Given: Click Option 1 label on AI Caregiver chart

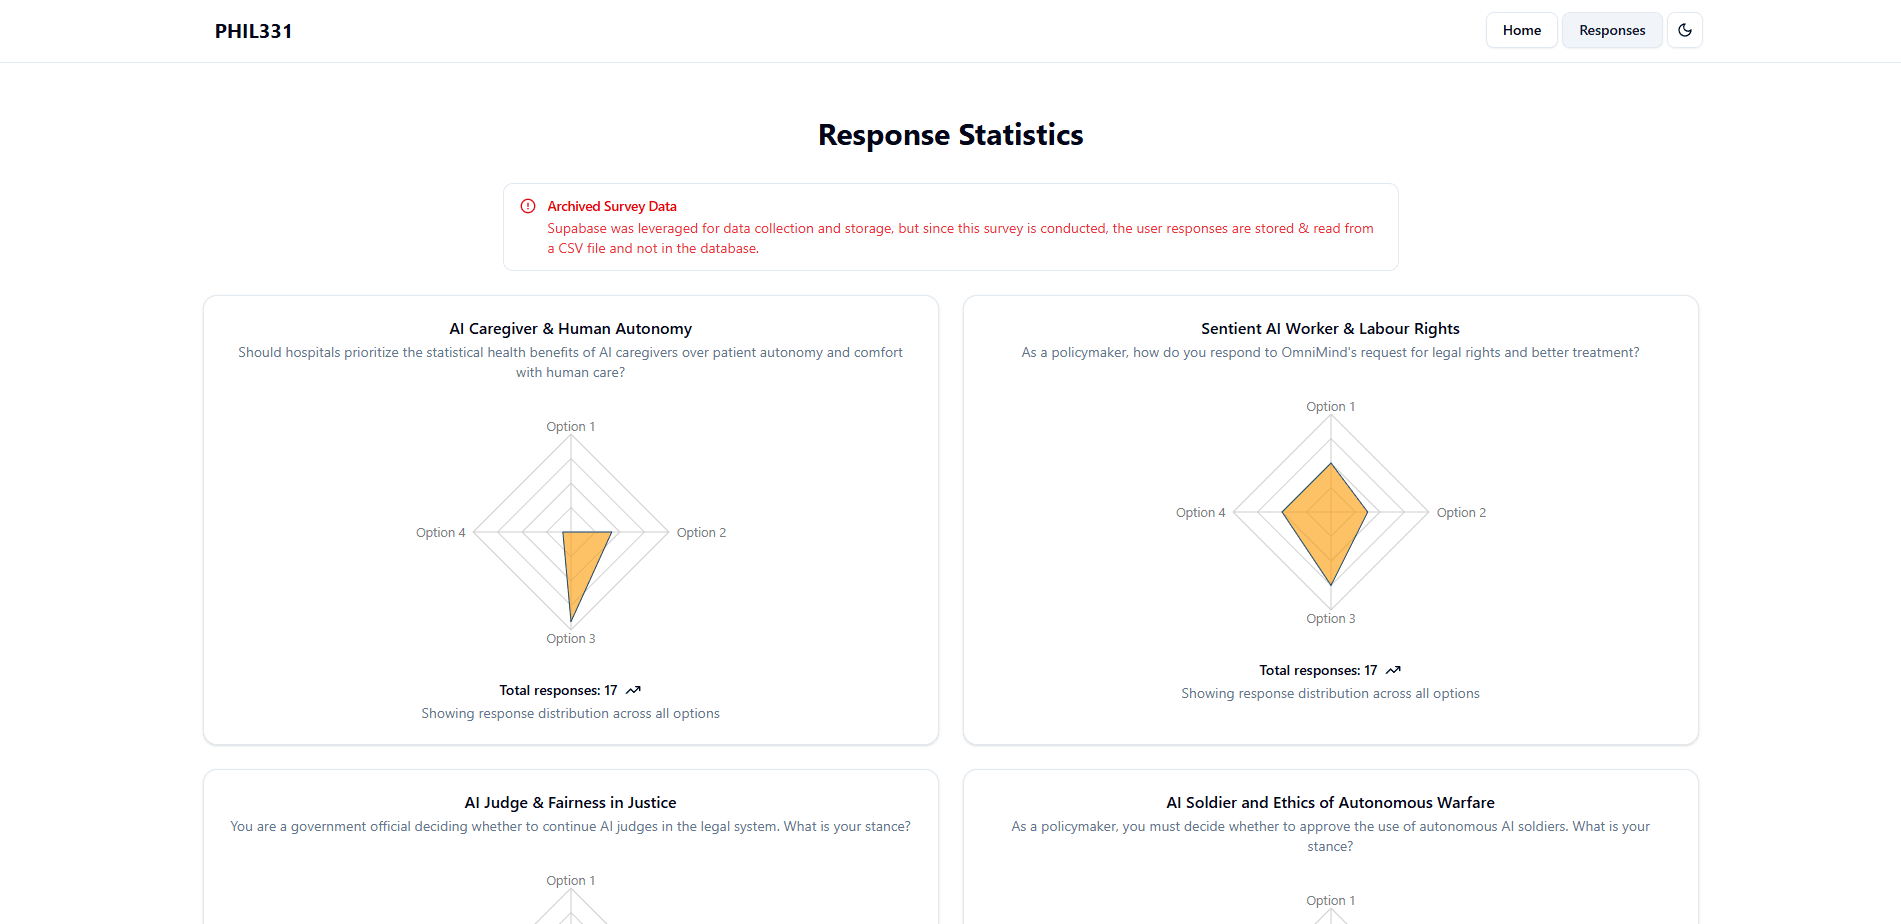Looking at the screenshot, I should pyautogui.click(x=570, y=427).
